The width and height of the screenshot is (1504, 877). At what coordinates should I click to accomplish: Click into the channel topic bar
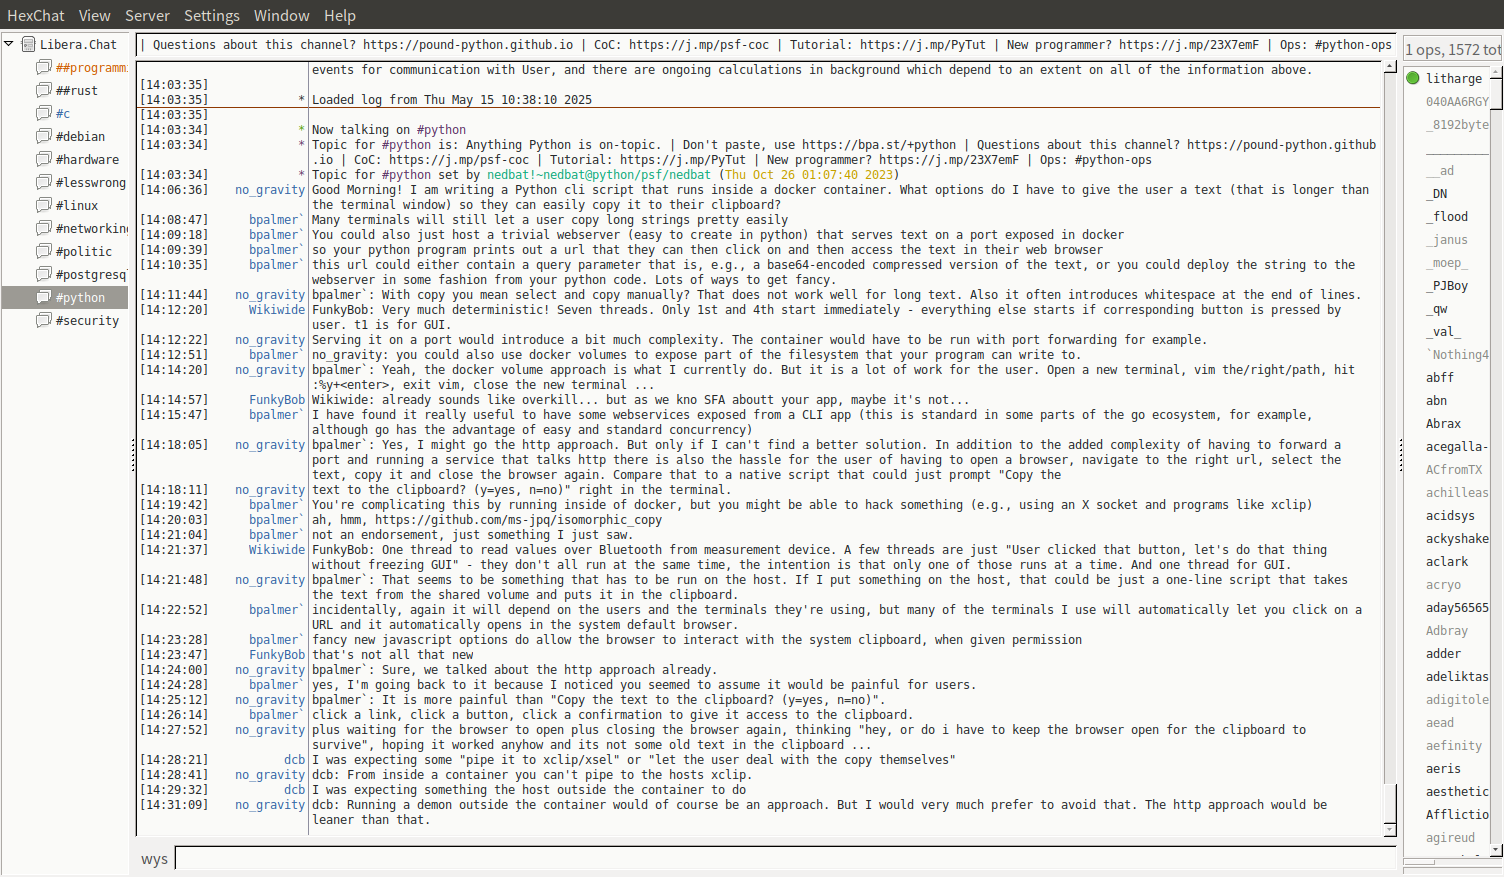766,44
